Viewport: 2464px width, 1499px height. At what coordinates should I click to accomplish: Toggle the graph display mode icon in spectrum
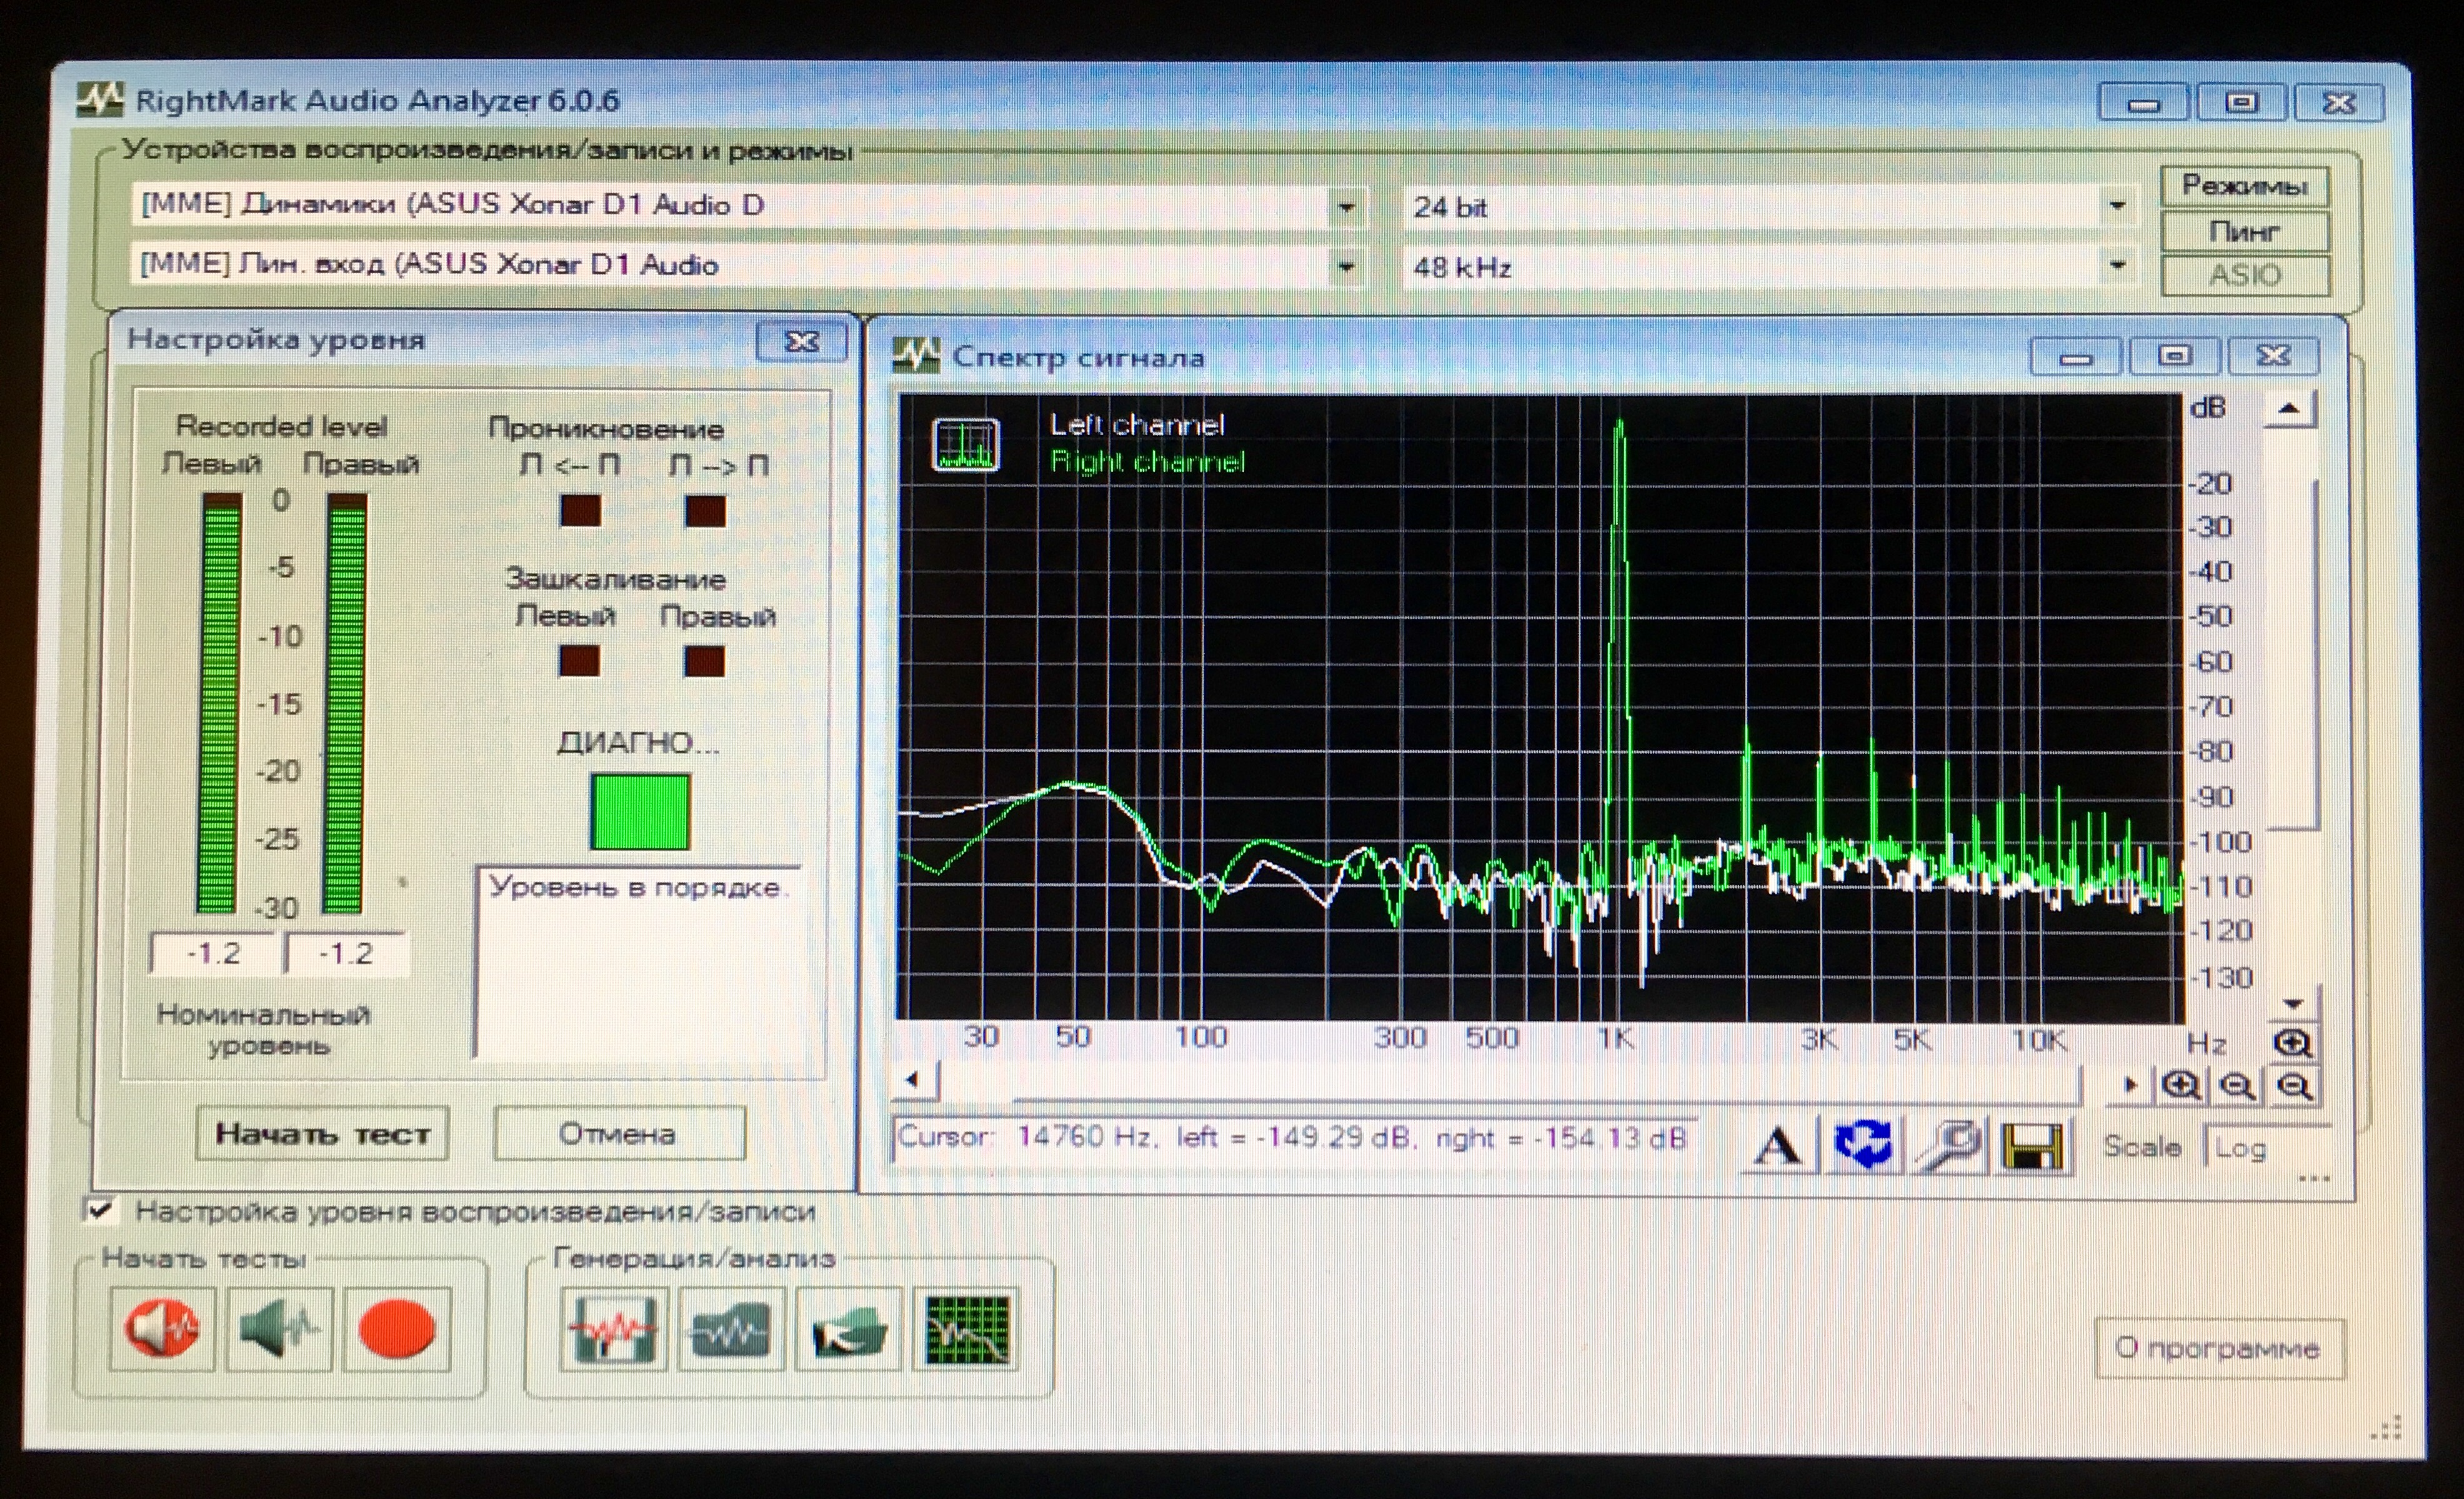[x=965, y=445]
